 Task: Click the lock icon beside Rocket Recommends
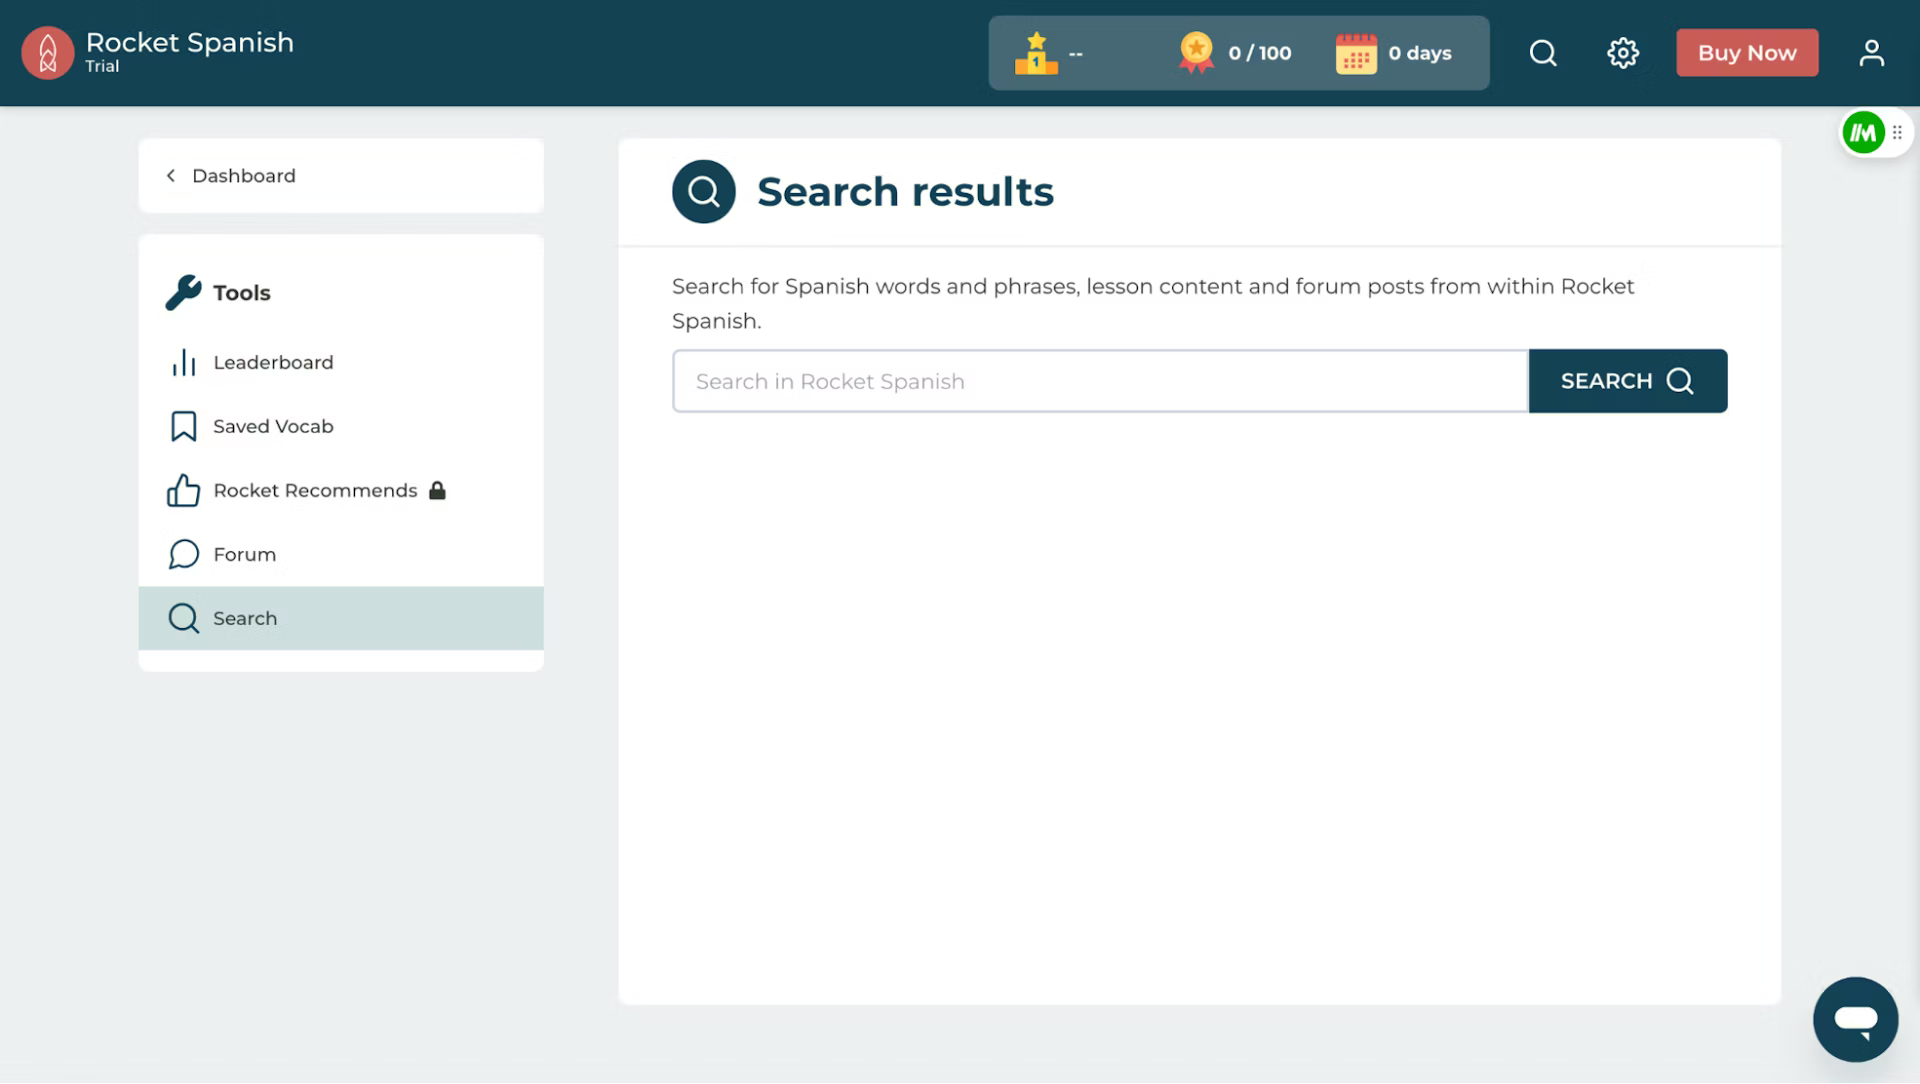pyautogui.click(x=437, y=490)
